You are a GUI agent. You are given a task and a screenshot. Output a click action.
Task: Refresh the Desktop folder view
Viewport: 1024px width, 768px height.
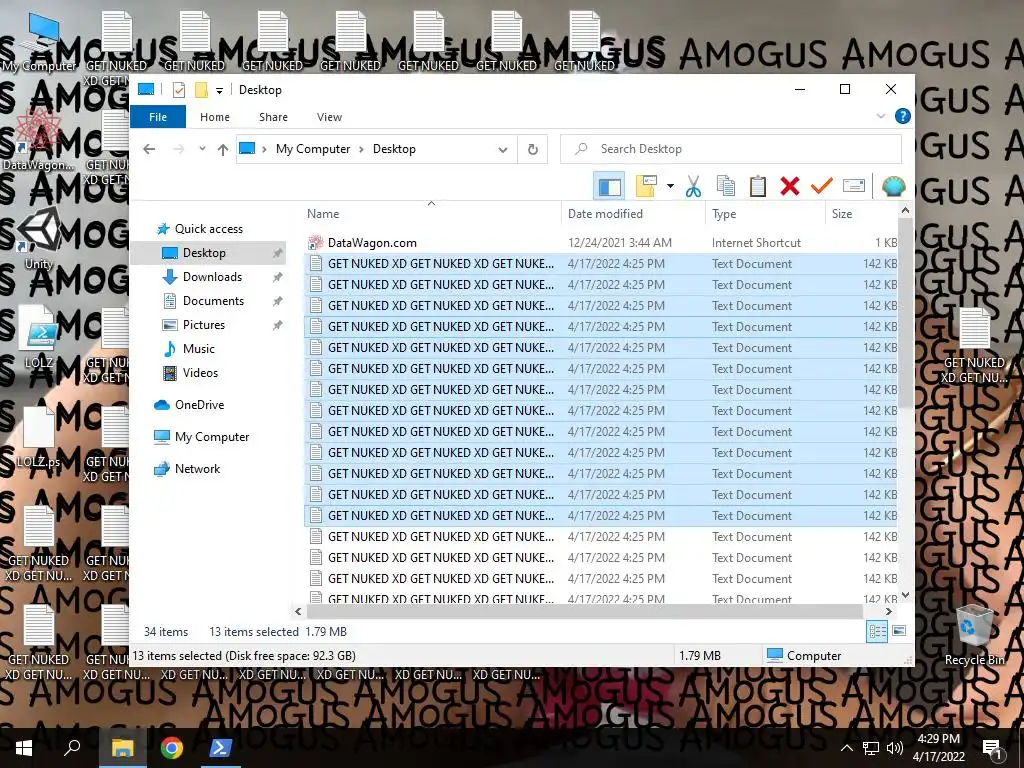pos(533,150)
